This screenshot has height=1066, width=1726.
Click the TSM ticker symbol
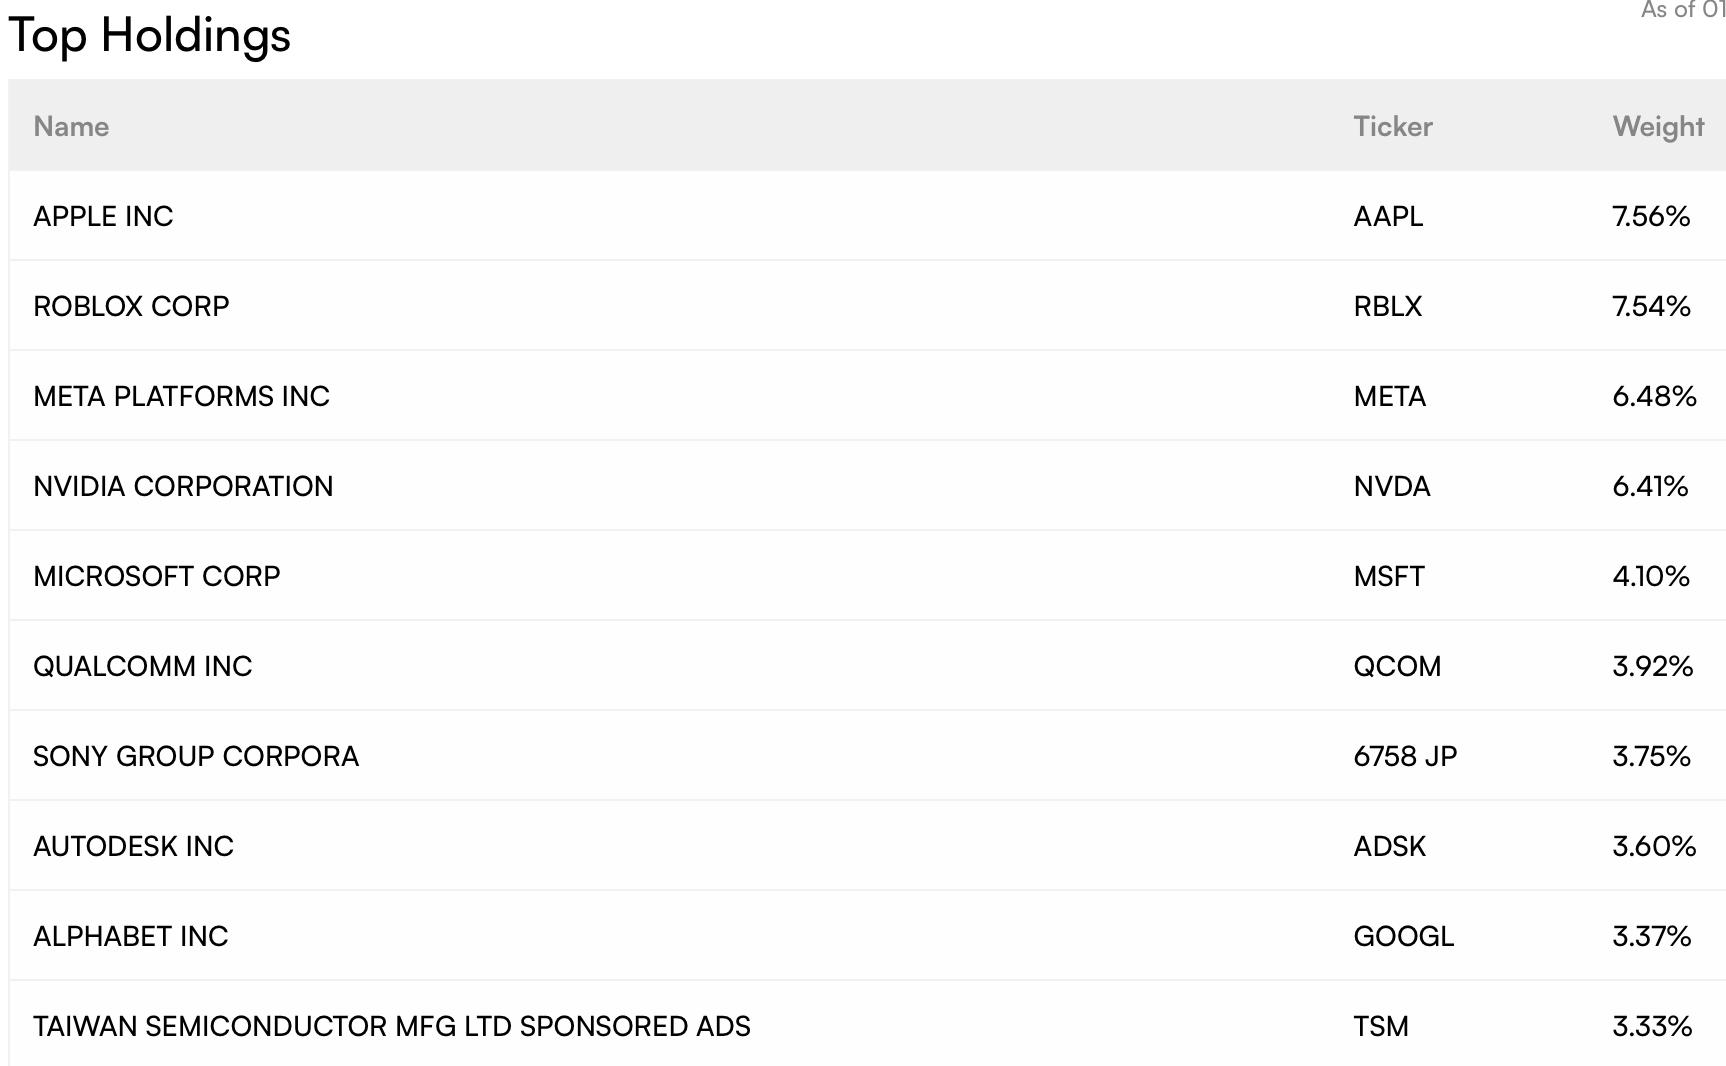[x=1381, y=1026]
